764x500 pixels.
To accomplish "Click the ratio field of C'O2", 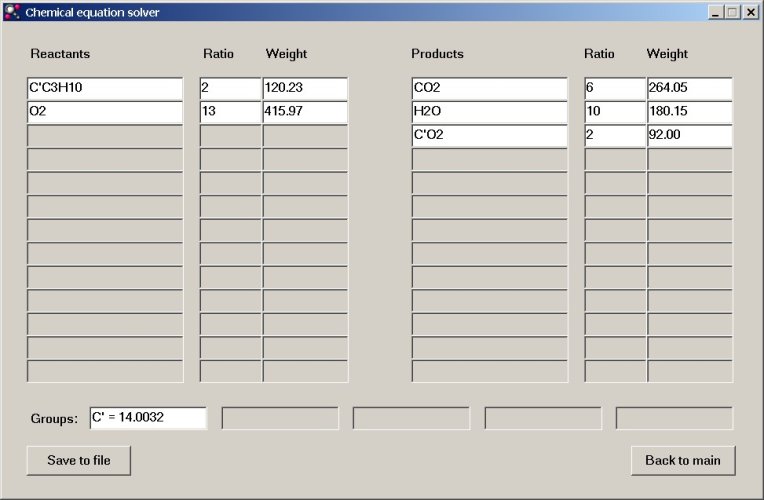I will click(x=615, y=135).
